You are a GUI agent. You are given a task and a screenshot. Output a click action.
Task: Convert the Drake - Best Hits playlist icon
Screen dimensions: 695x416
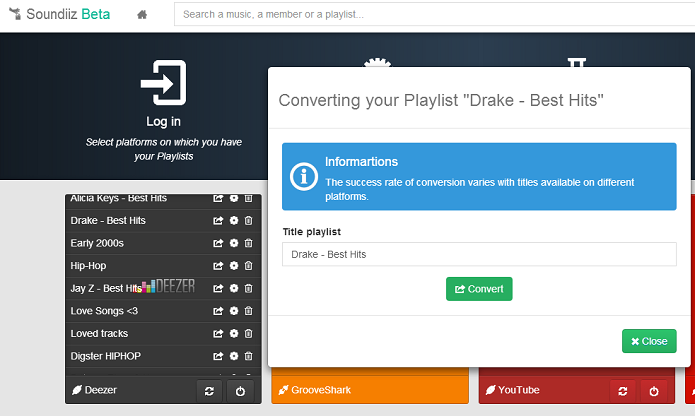click(x=218, y=221)
